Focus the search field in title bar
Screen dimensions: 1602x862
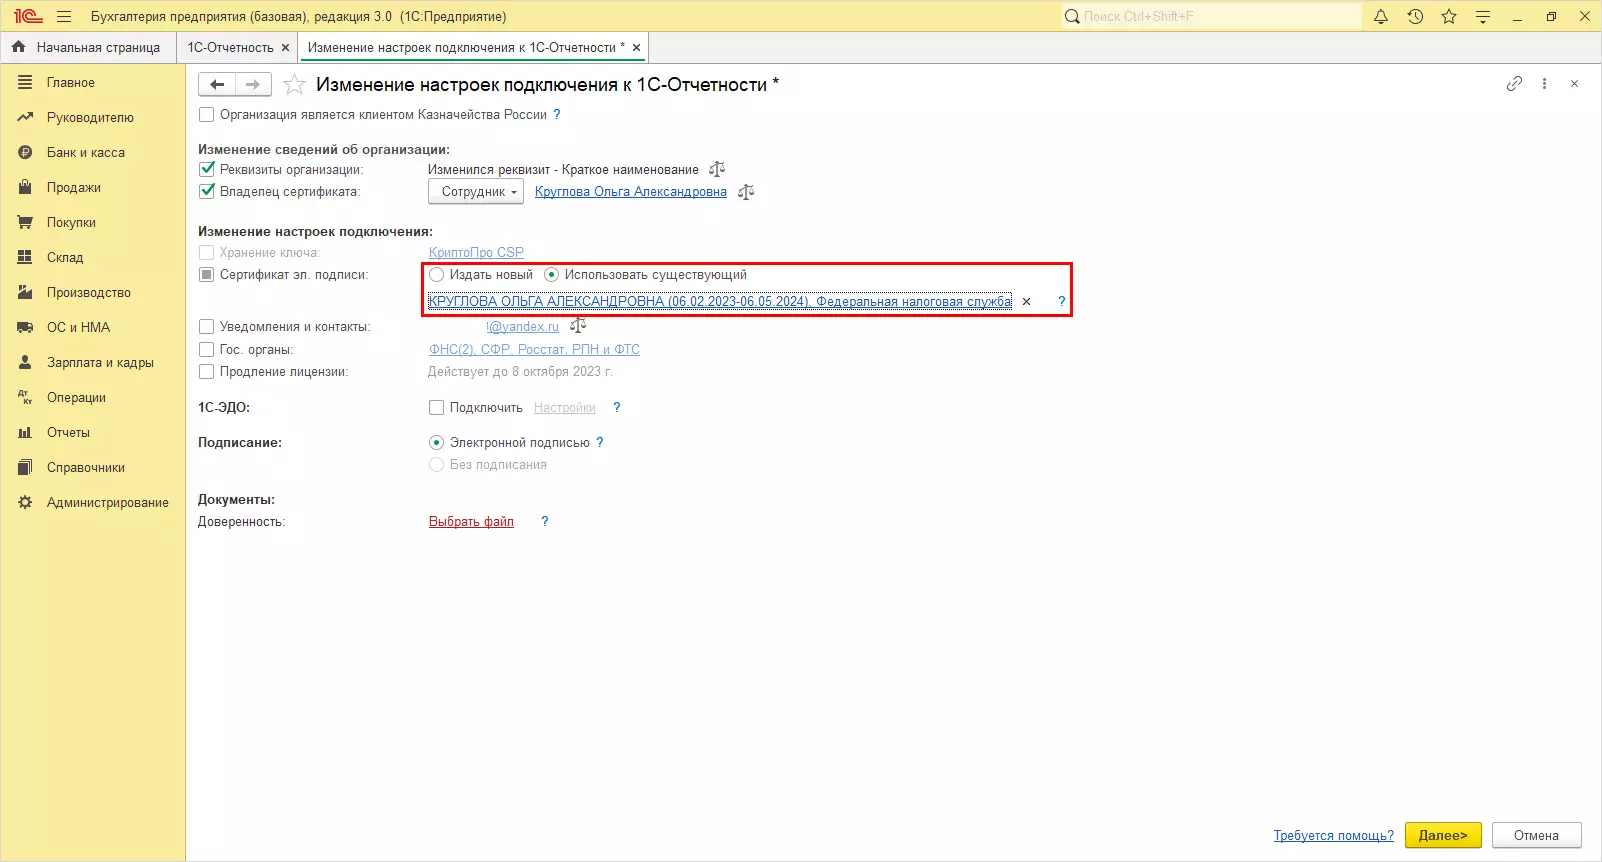pyautogui.click(x=1211, y=16)
